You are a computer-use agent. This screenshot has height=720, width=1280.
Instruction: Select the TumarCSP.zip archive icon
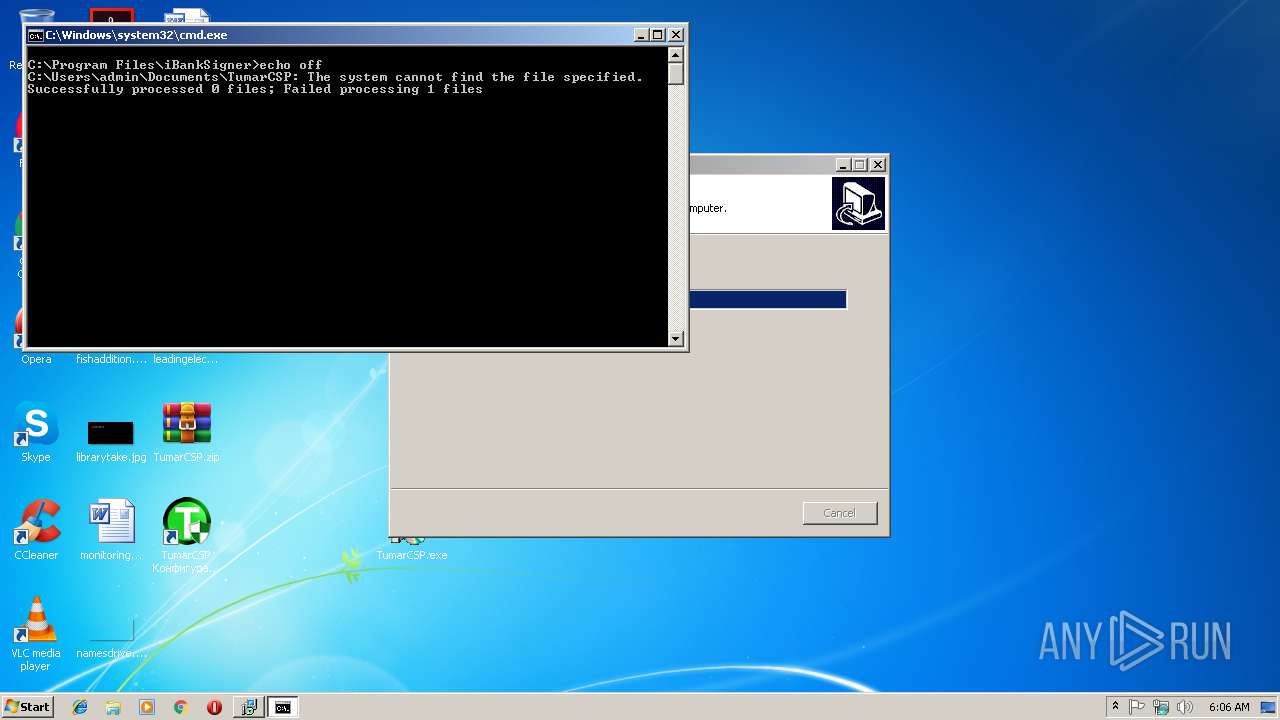[x=186, y=432]
